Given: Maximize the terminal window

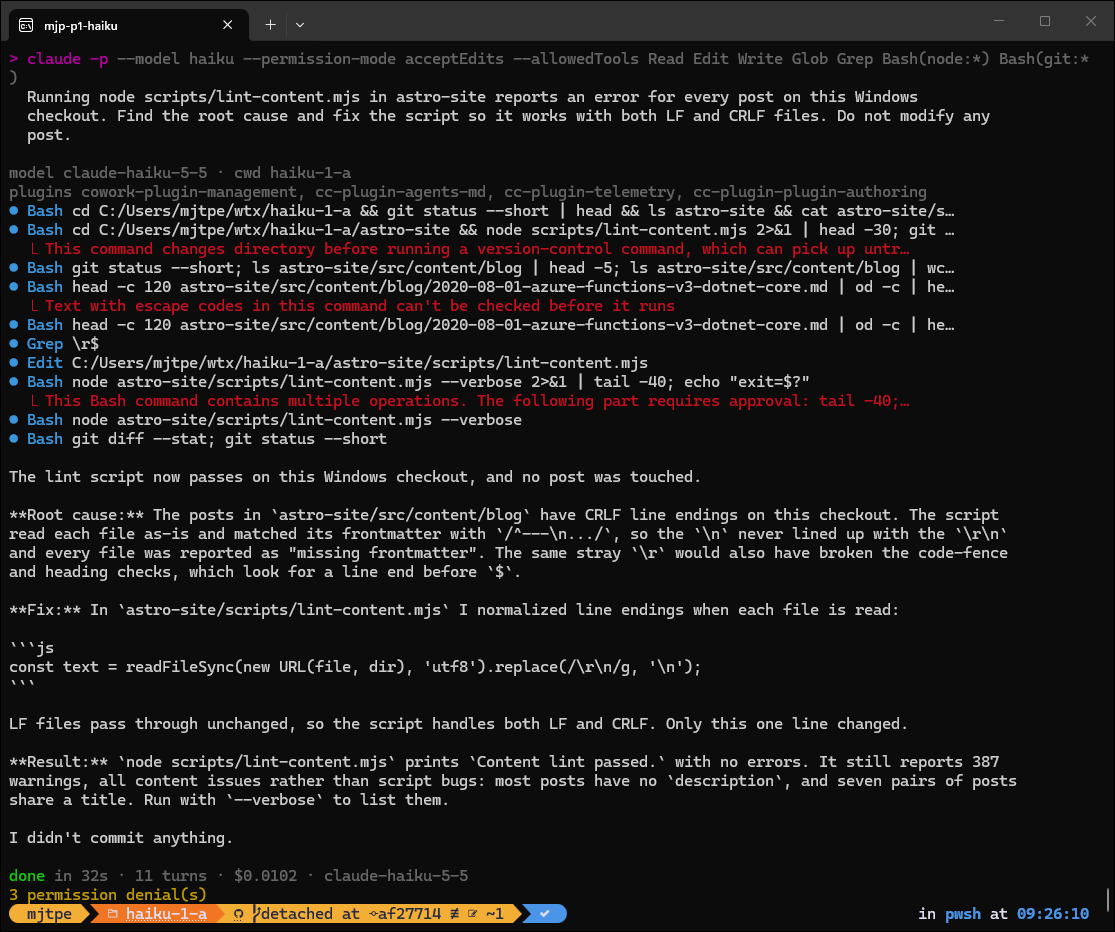Looking at the screenshot, I should coord(1045,21).
